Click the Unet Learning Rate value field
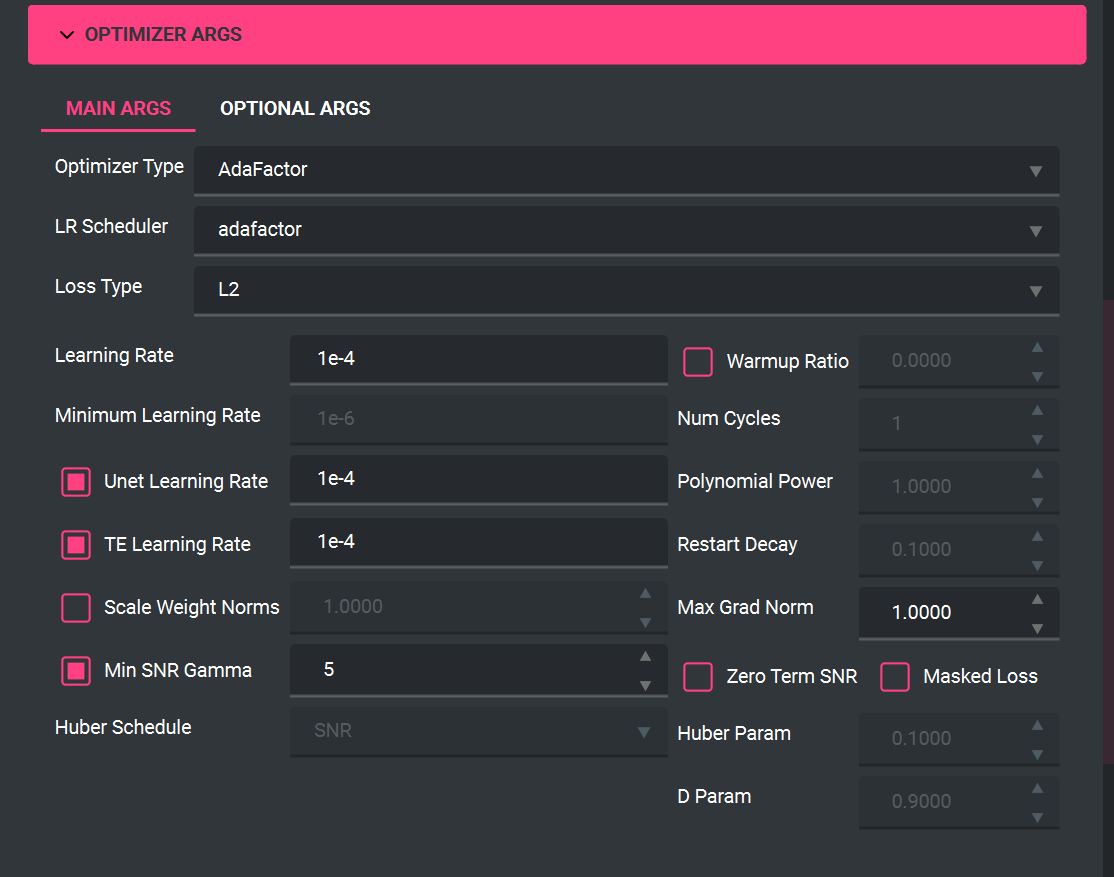The image size is (1114, 877). (x=478, y=479)
